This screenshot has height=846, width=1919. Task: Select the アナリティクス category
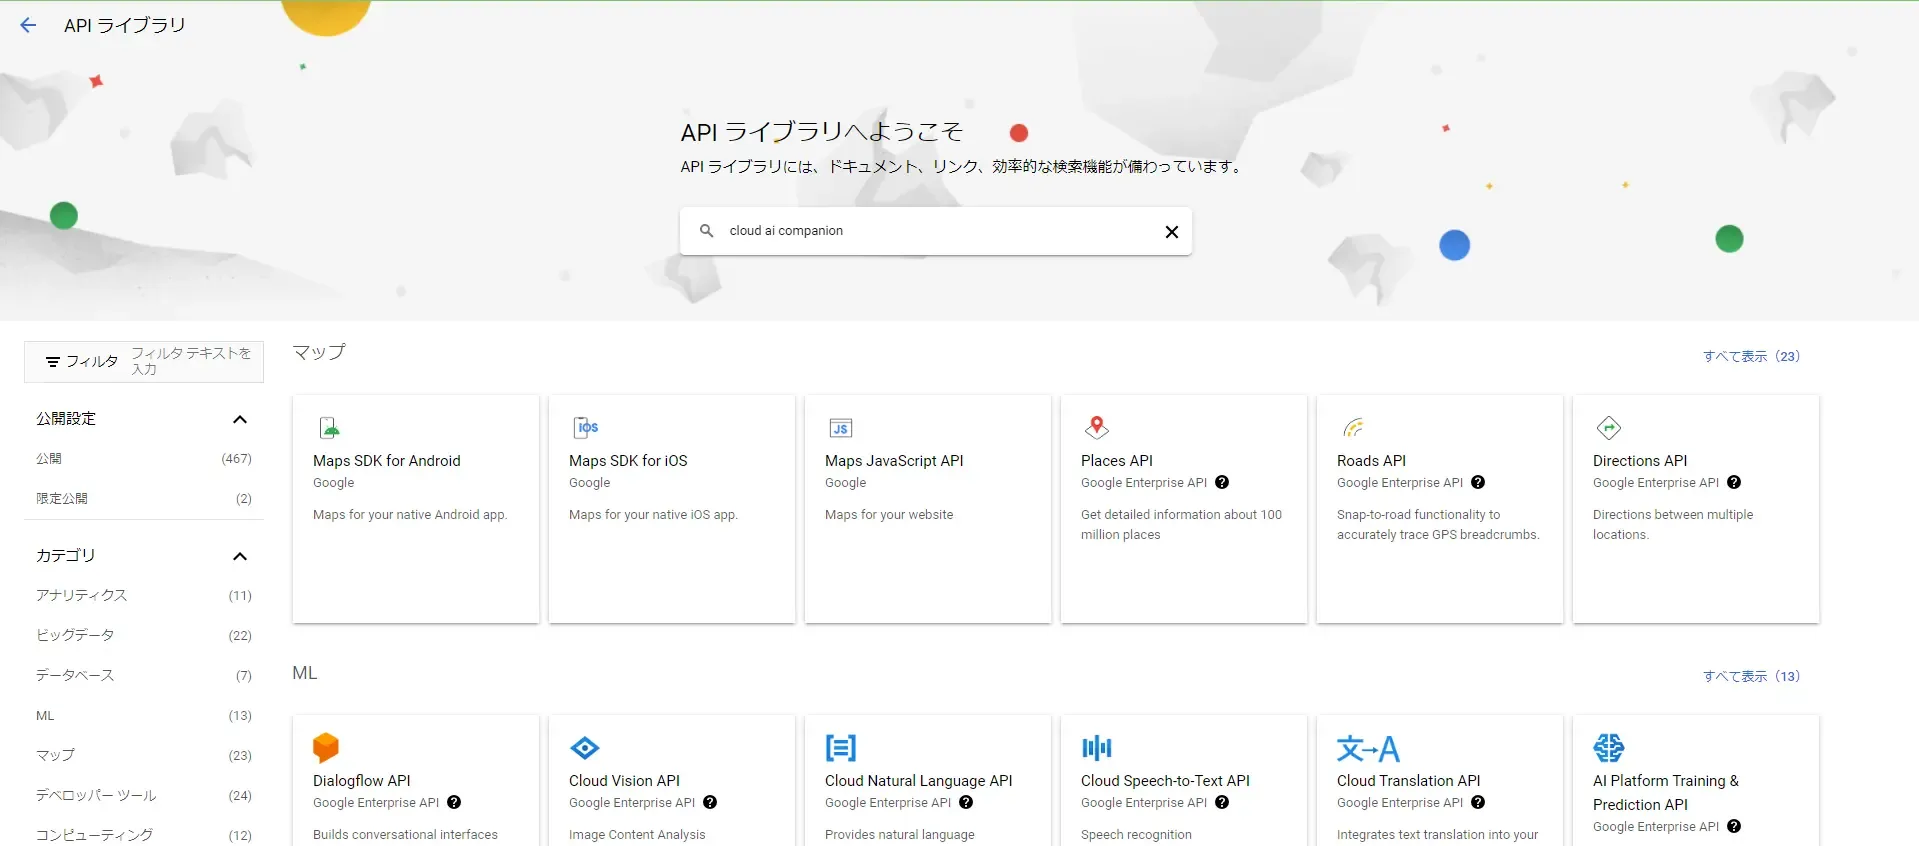144,596
